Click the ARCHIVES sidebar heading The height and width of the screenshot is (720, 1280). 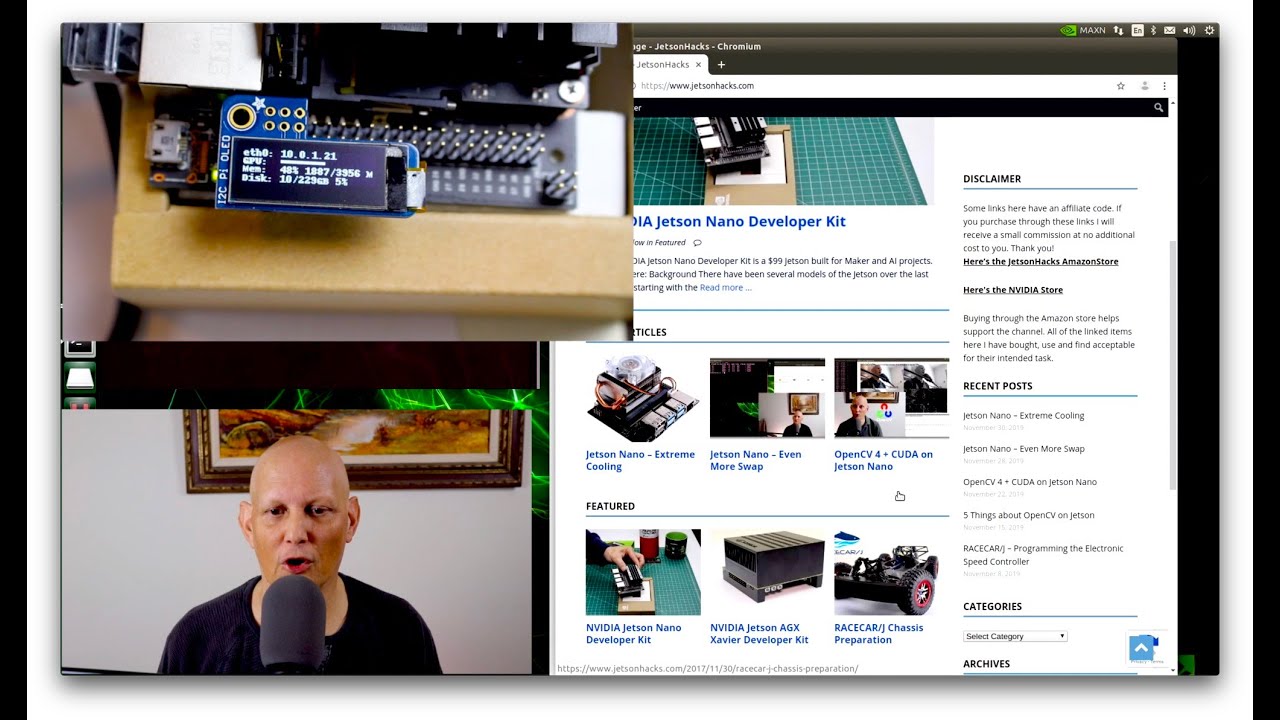pyautogui.click(x=986, y=664)
